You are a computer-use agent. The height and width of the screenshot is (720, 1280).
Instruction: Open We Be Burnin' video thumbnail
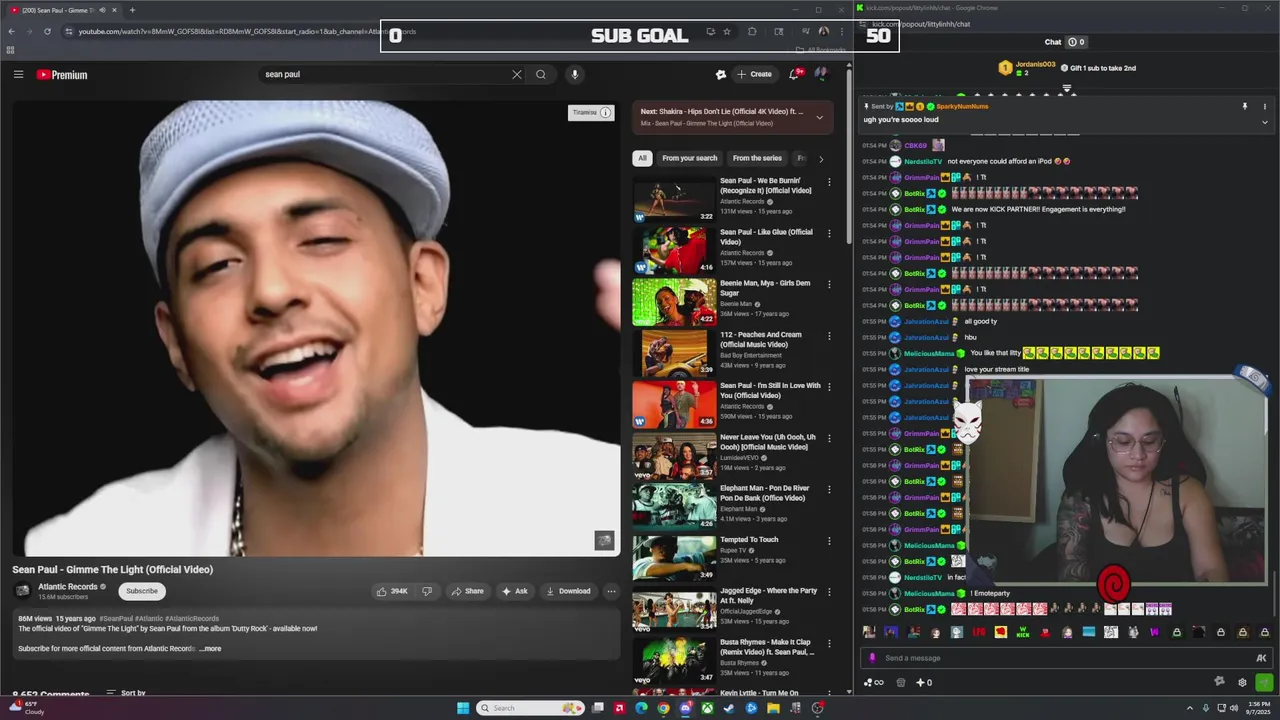point(674,199)
